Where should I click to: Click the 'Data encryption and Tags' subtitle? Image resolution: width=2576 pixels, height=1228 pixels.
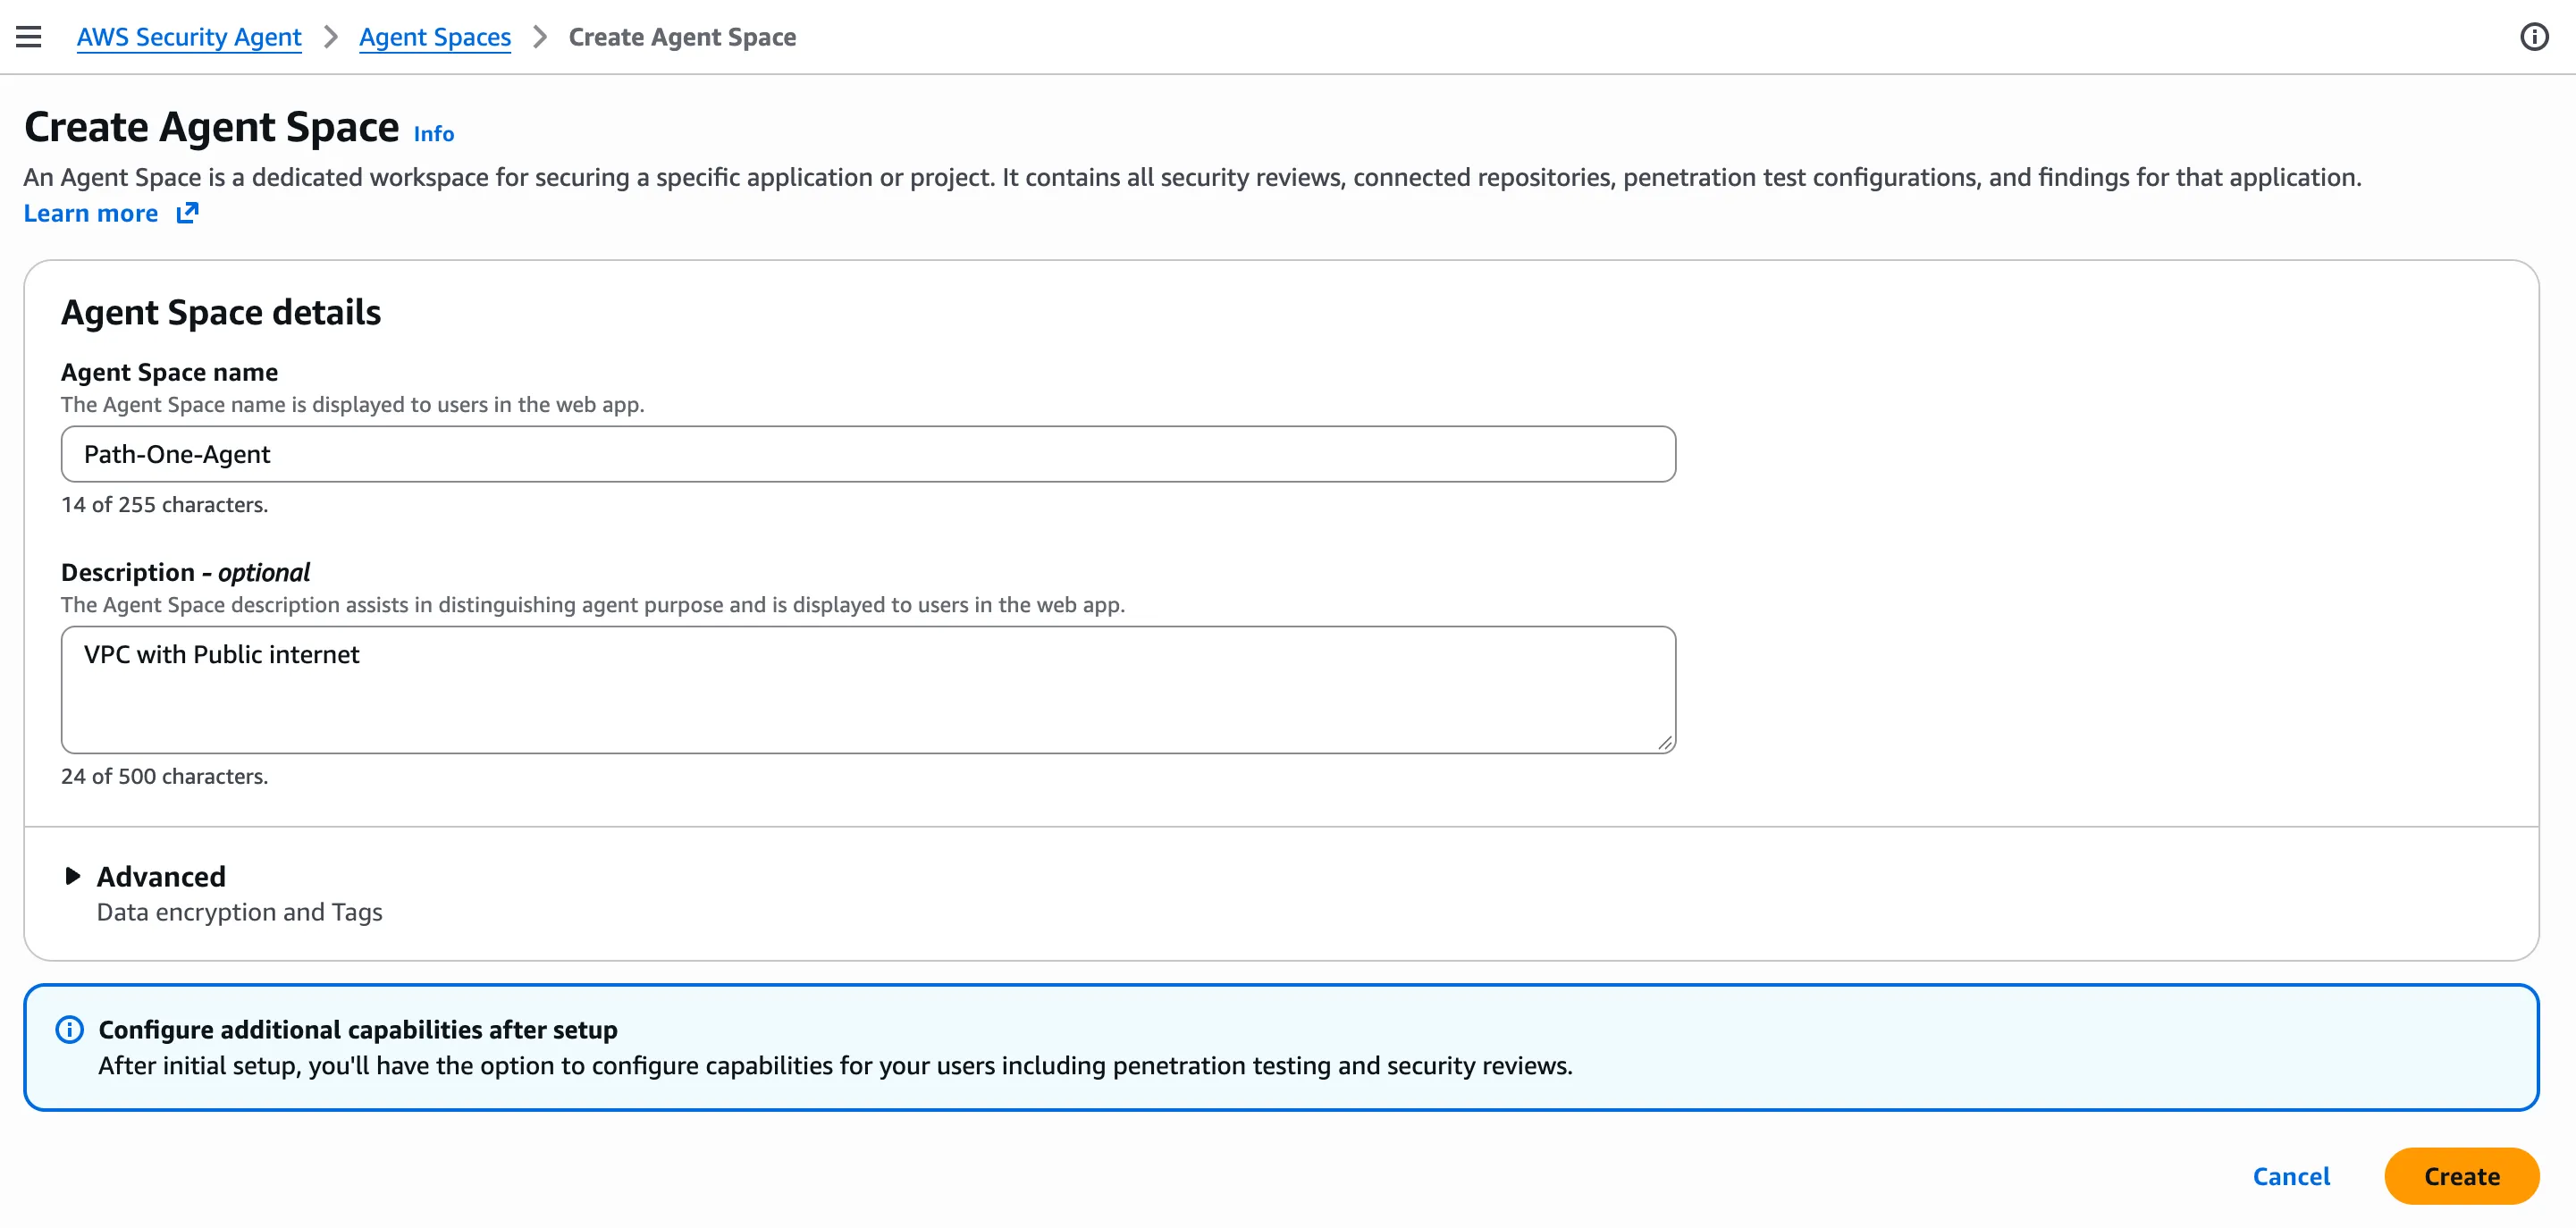[x=240, y=912]
